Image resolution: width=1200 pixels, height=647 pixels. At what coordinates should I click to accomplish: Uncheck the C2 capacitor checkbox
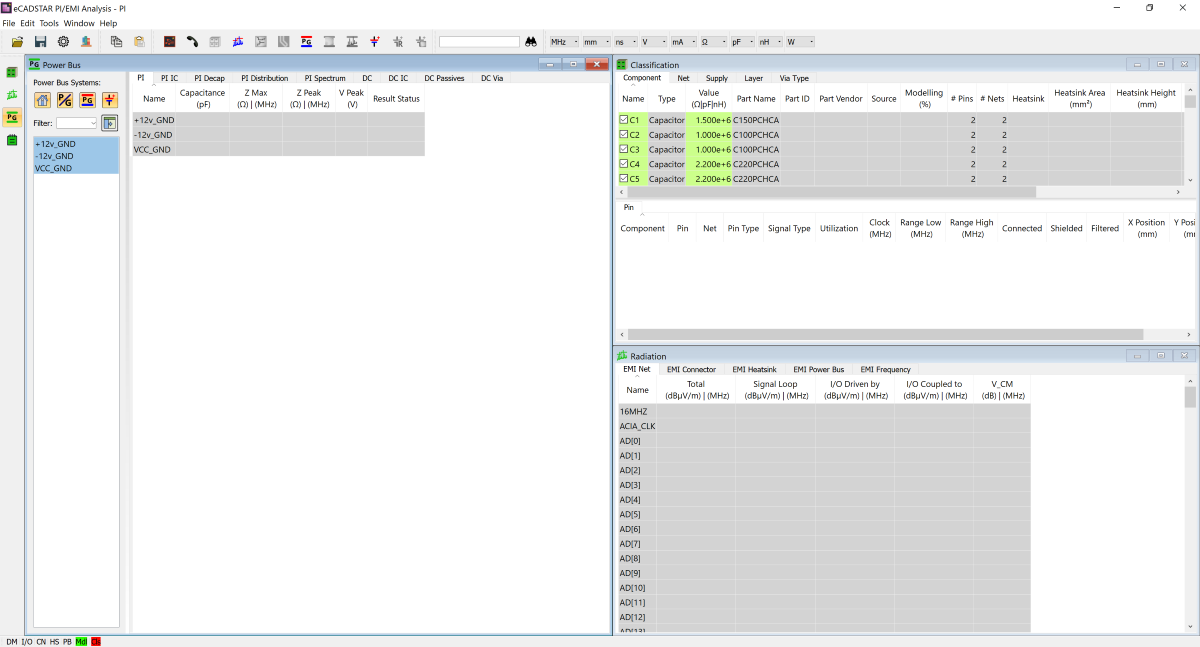point(625,135)
